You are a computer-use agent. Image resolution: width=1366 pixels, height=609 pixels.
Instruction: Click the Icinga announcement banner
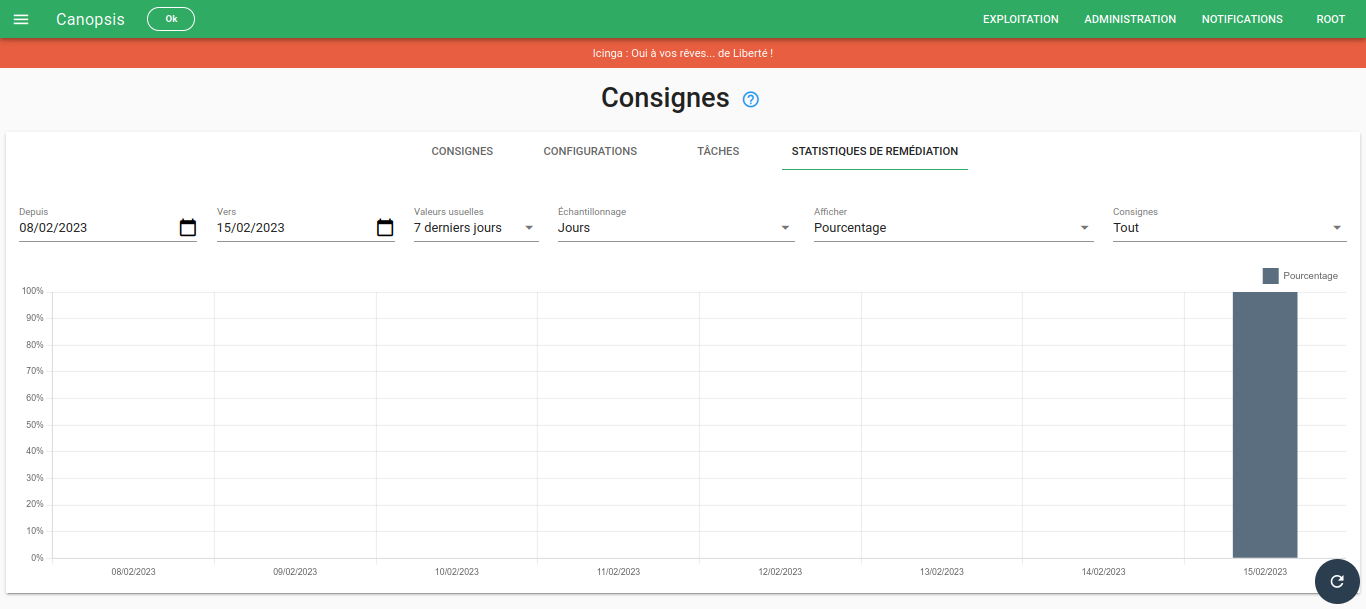(x=683, y=53)
